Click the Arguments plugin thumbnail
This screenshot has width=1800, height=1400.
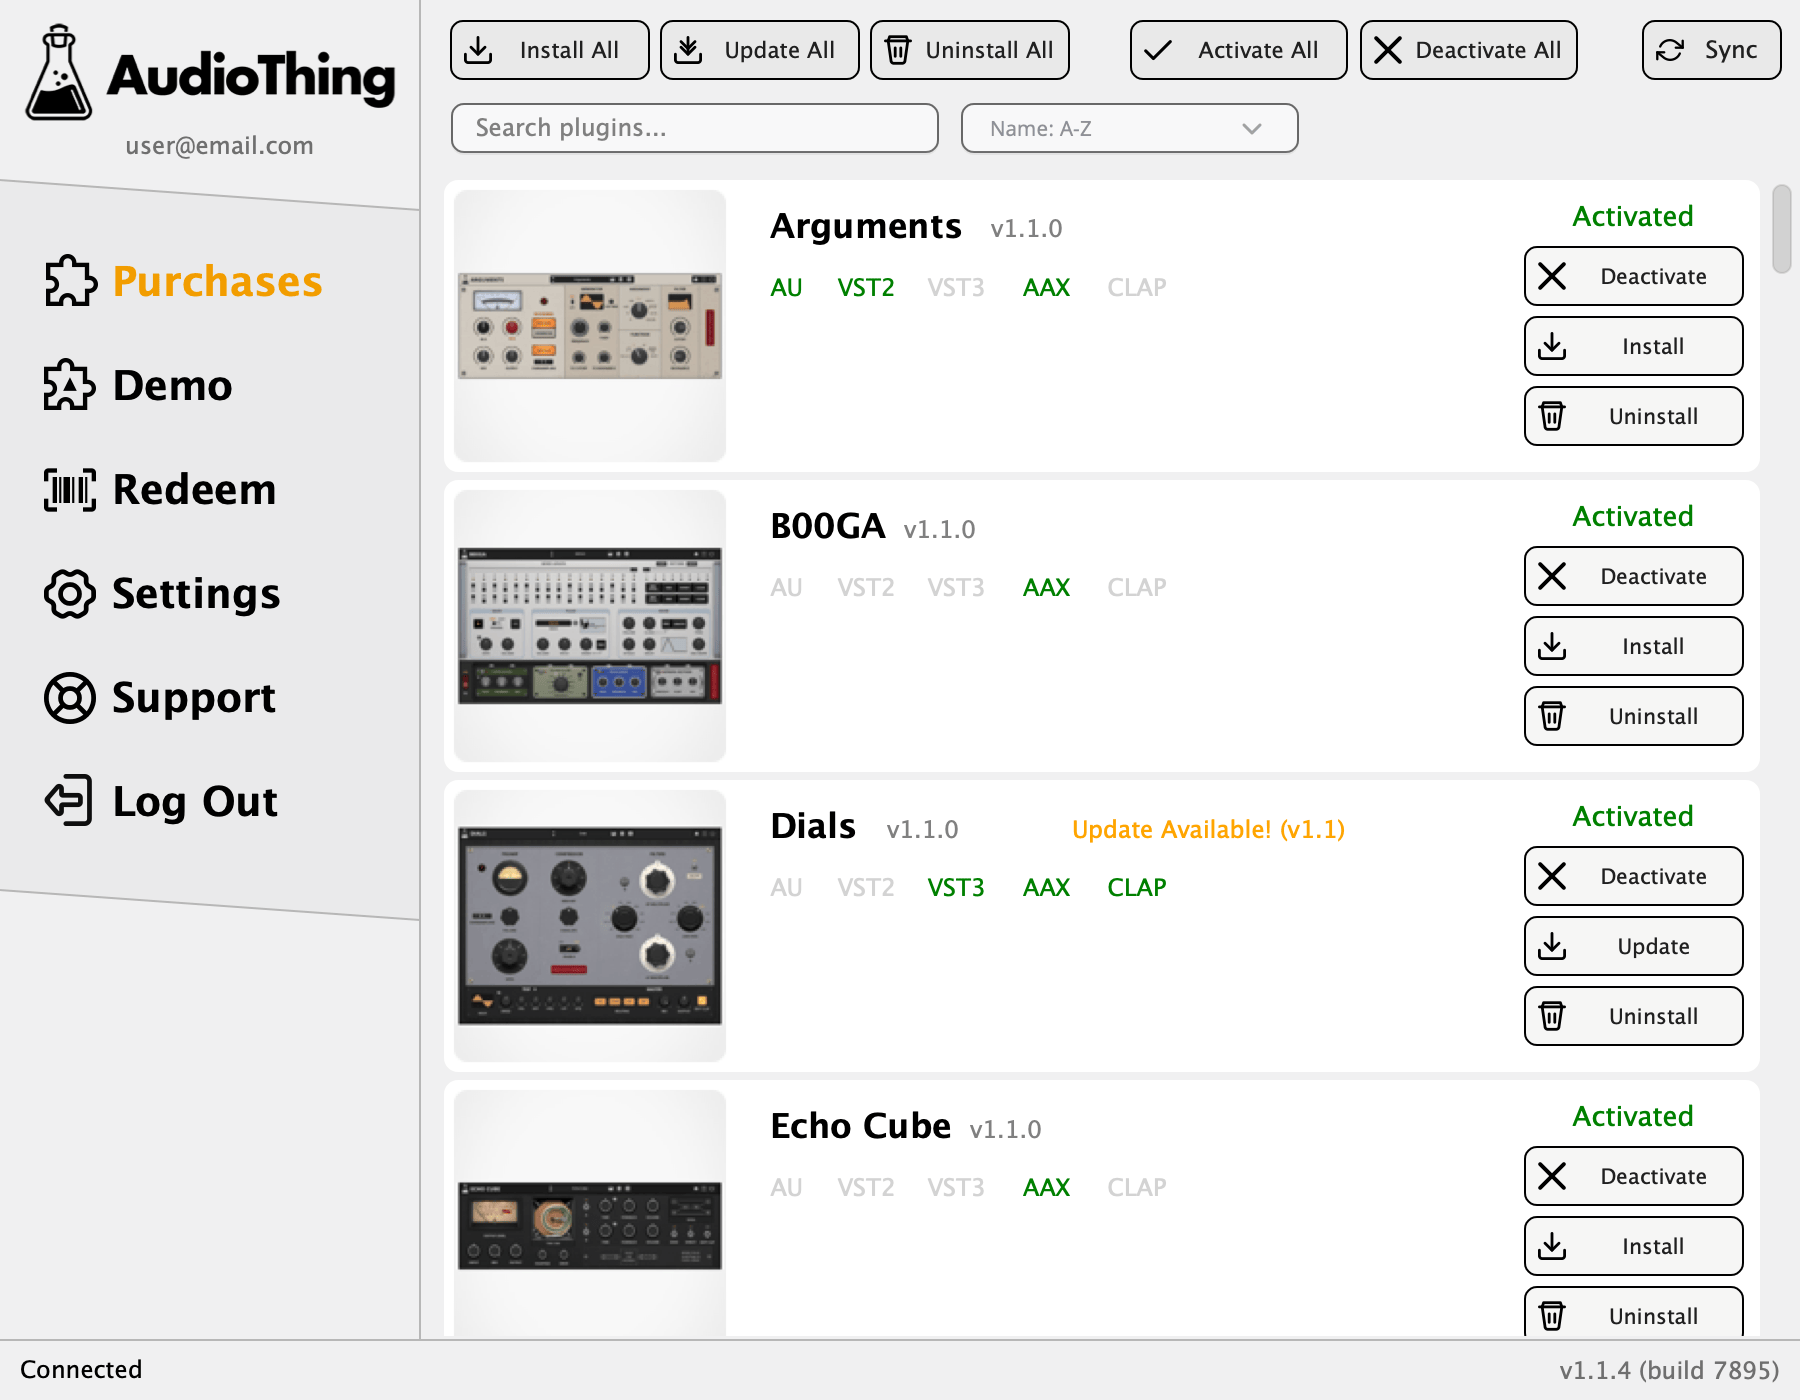pos(590,326)
